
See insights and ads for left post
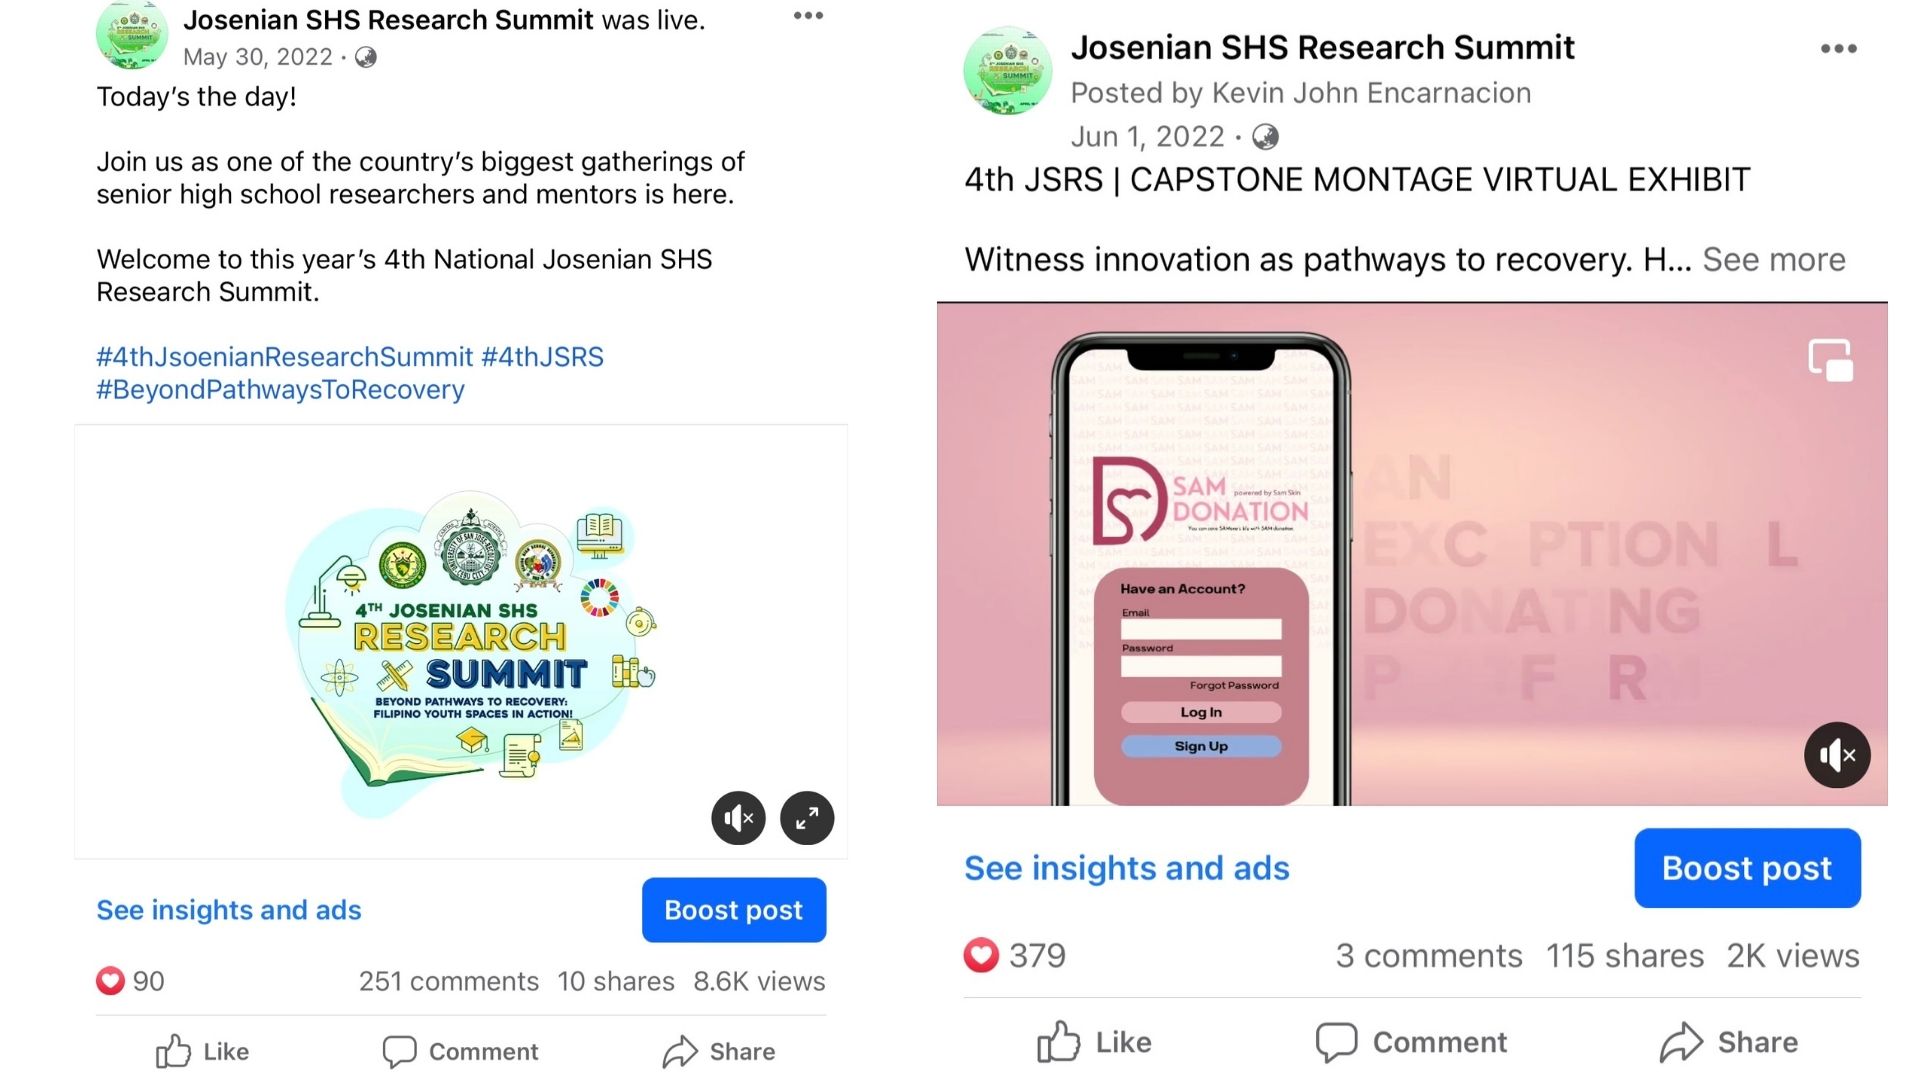click(229, 910)
